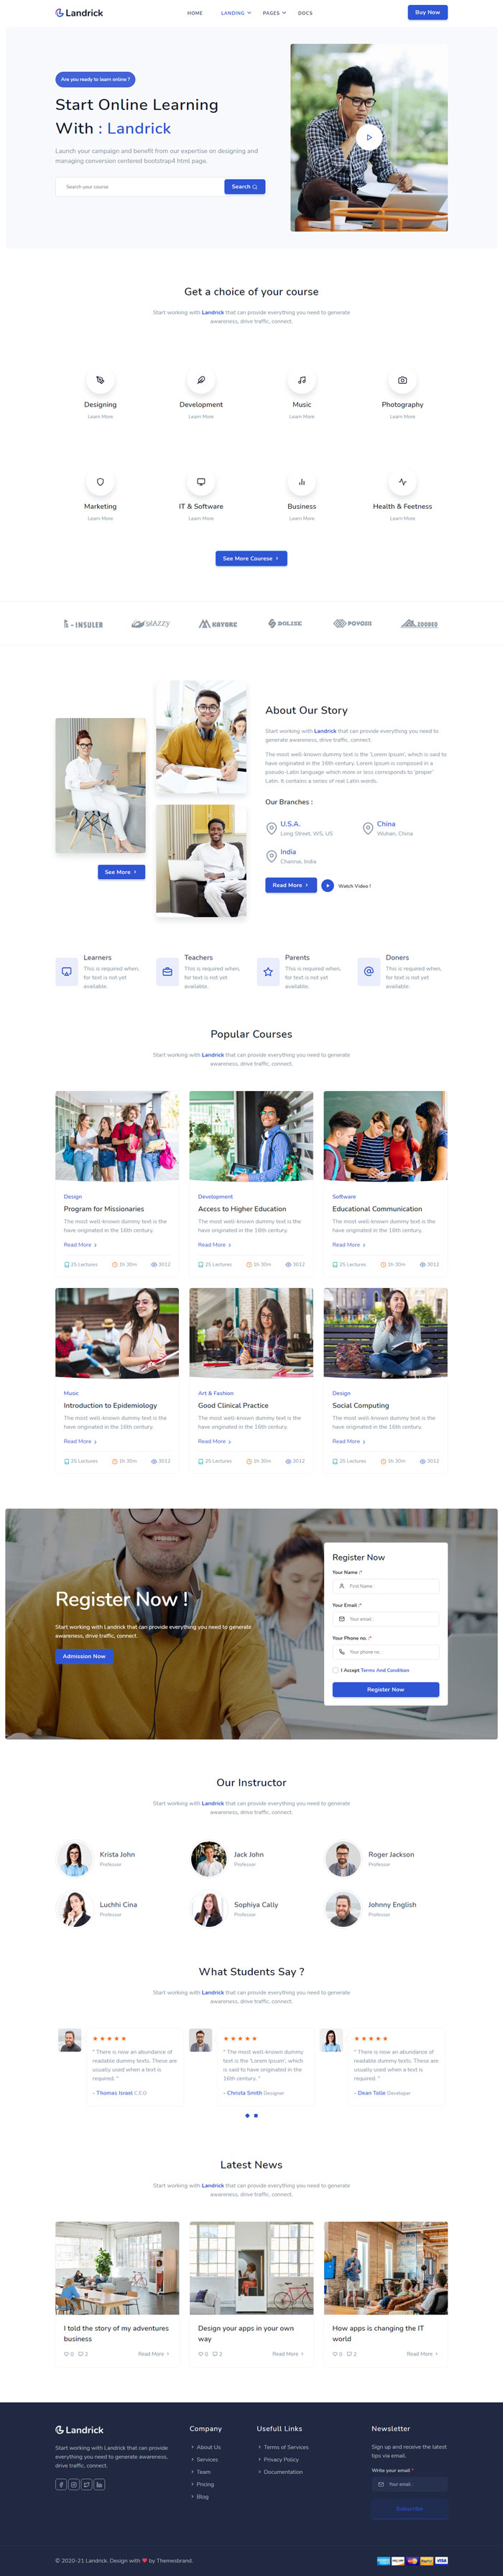Expand the Landing dropdown in navbar
The height and width of the screenshot is (2576, 503).
point(235,13)
